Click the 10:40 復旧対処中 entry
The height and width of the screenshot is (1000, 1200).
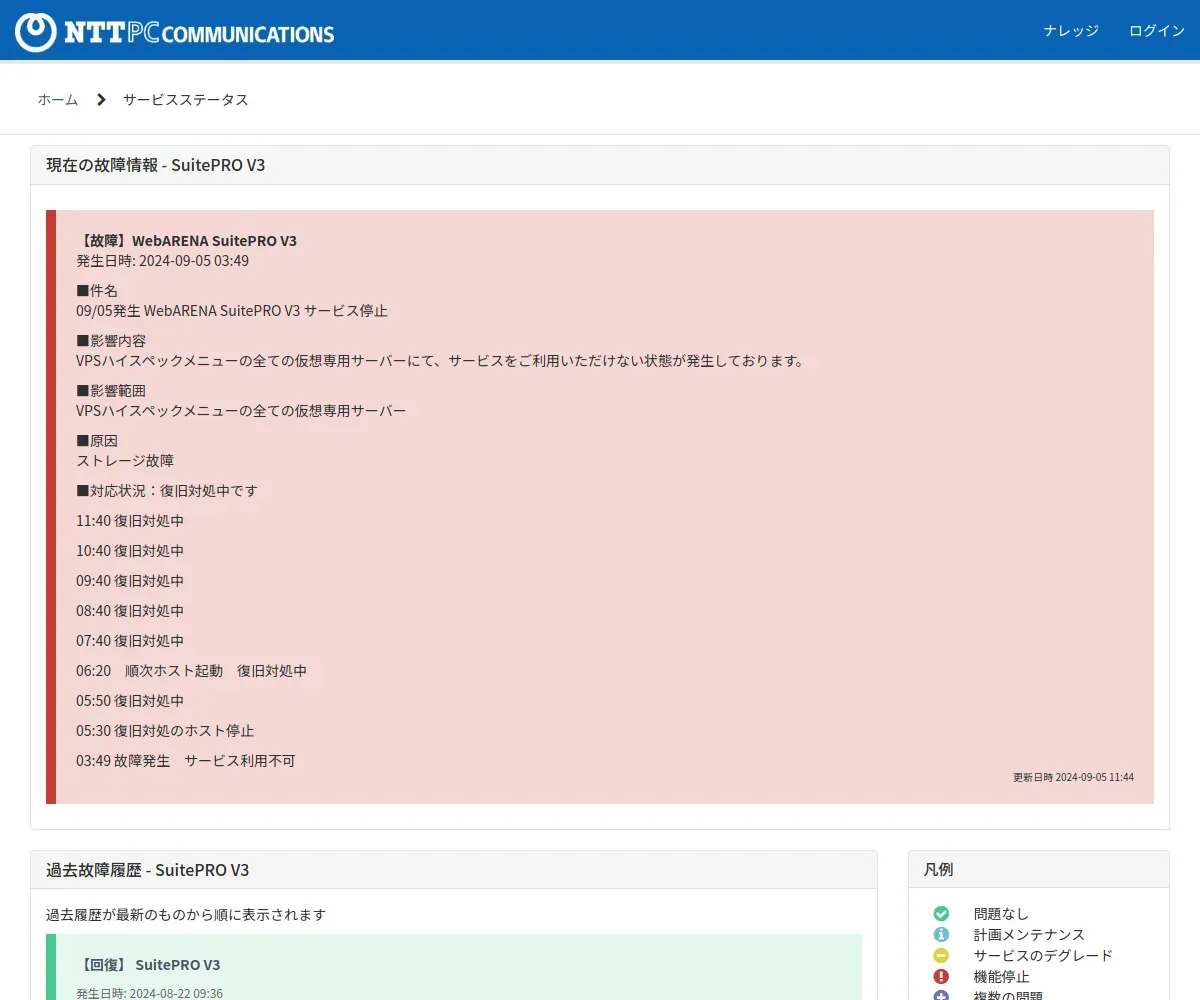tap(130, 551)
